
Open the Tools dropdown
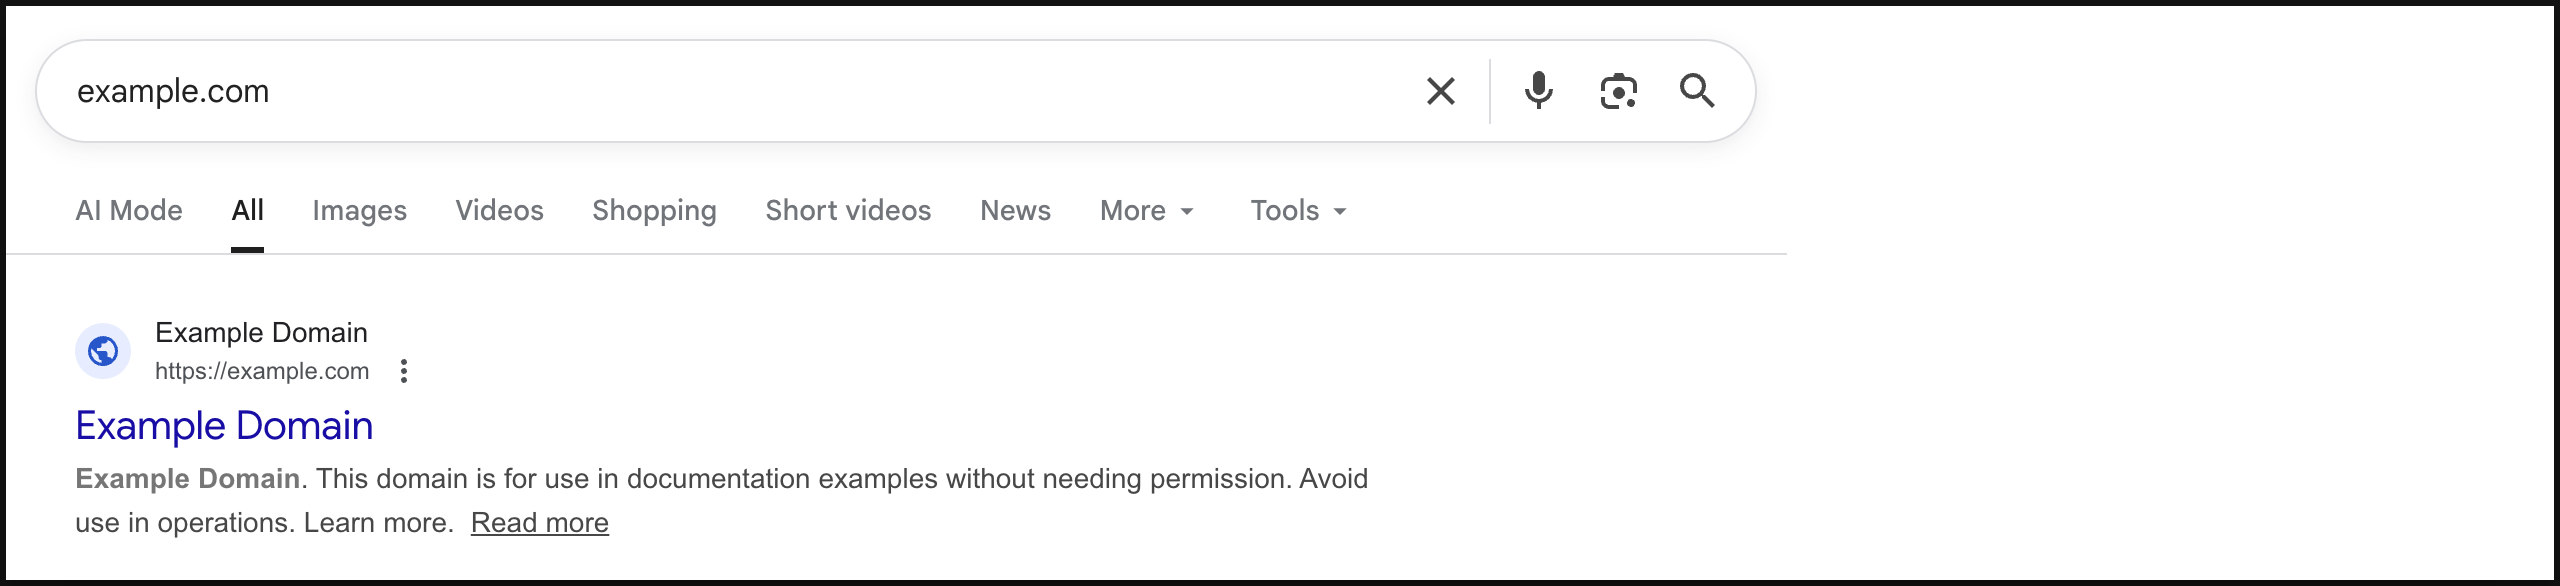coord(1298,211)
